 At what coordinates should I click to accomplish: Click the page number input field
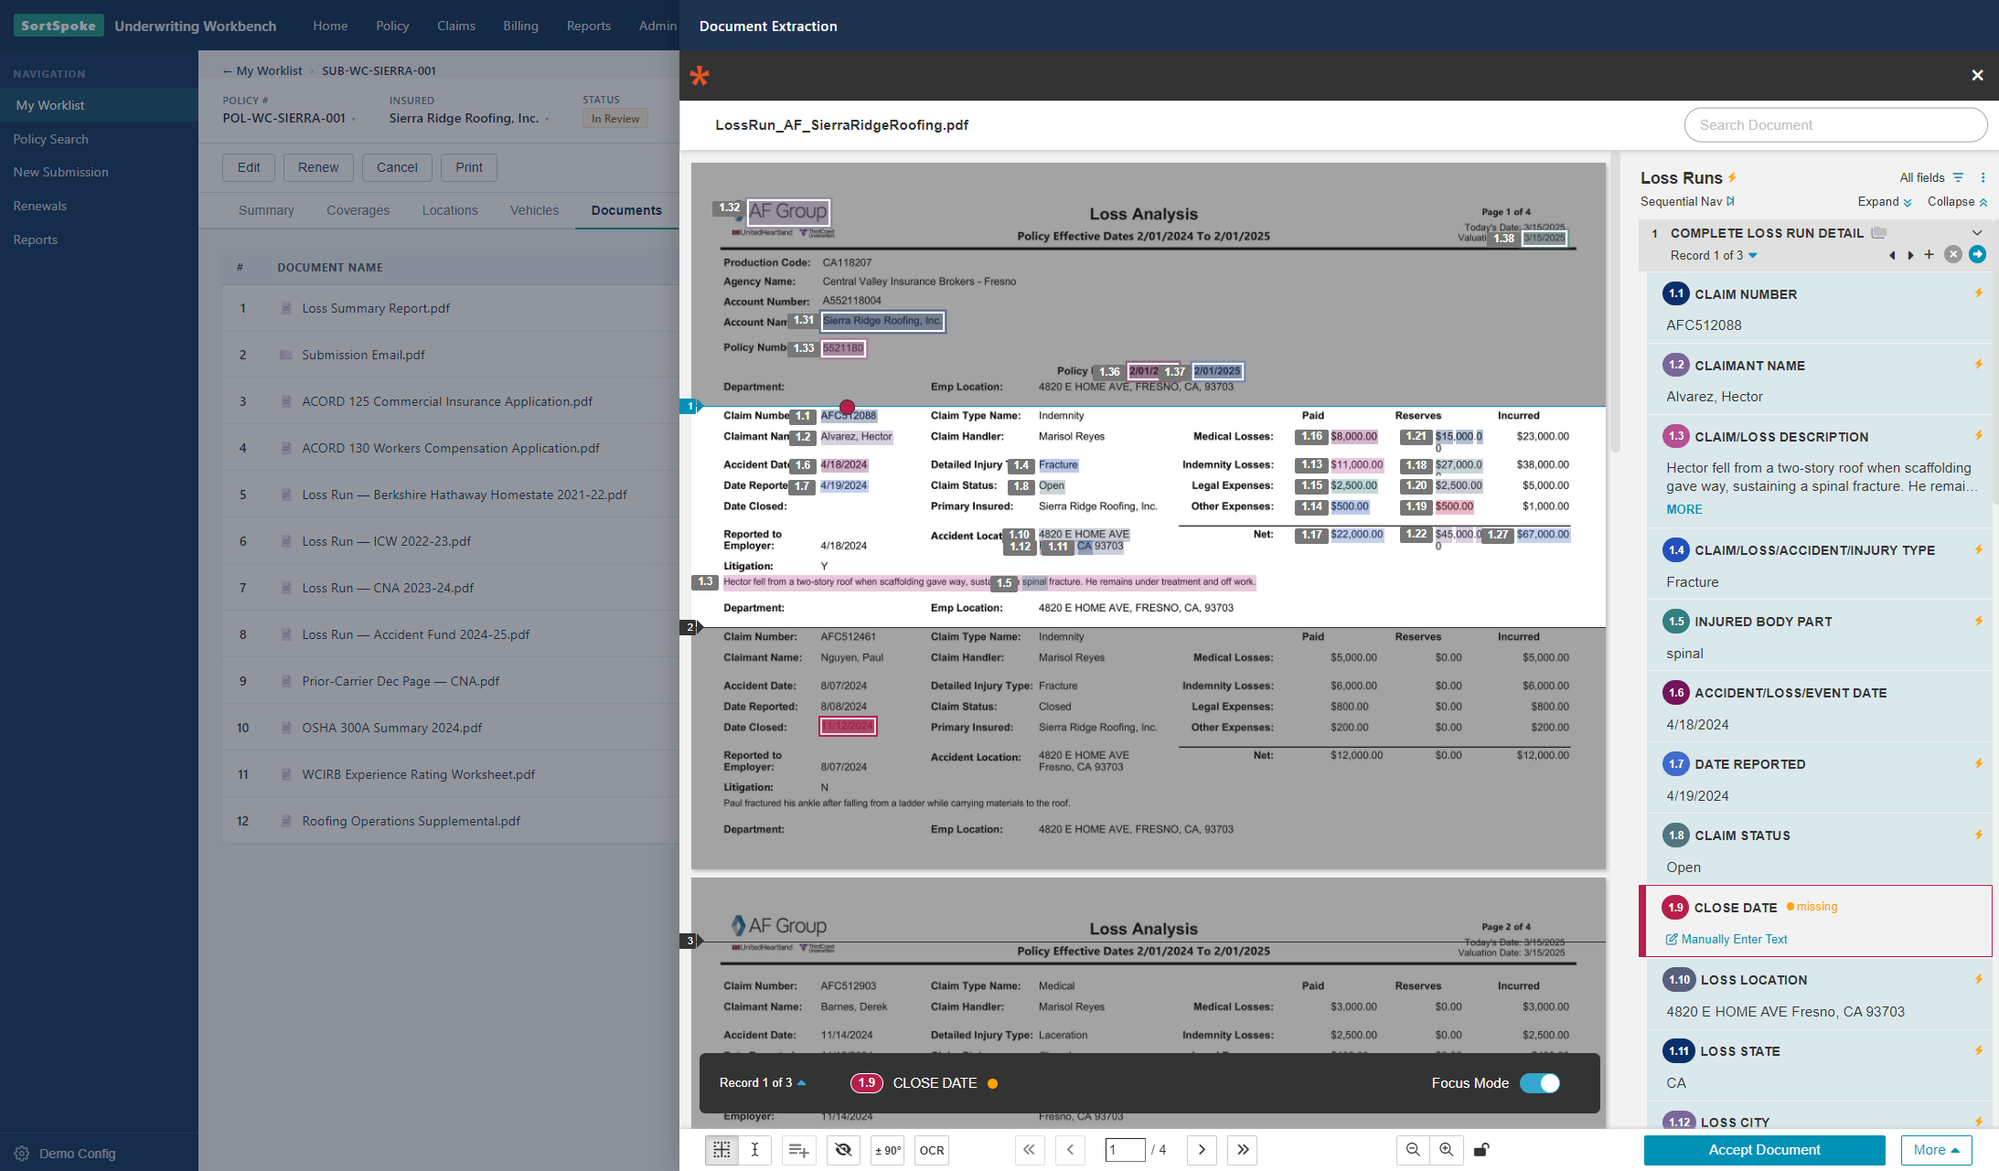click(x=1125, y=1150)
